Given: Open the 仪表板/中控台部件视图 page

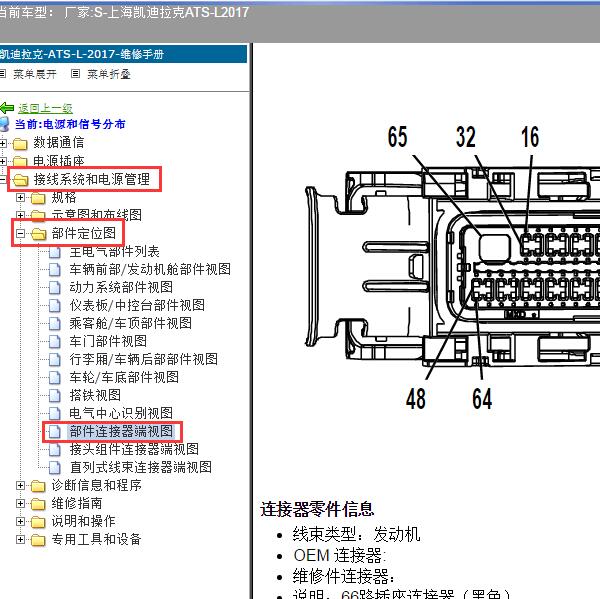Looking at the screenshot, I should pos(137,305).
